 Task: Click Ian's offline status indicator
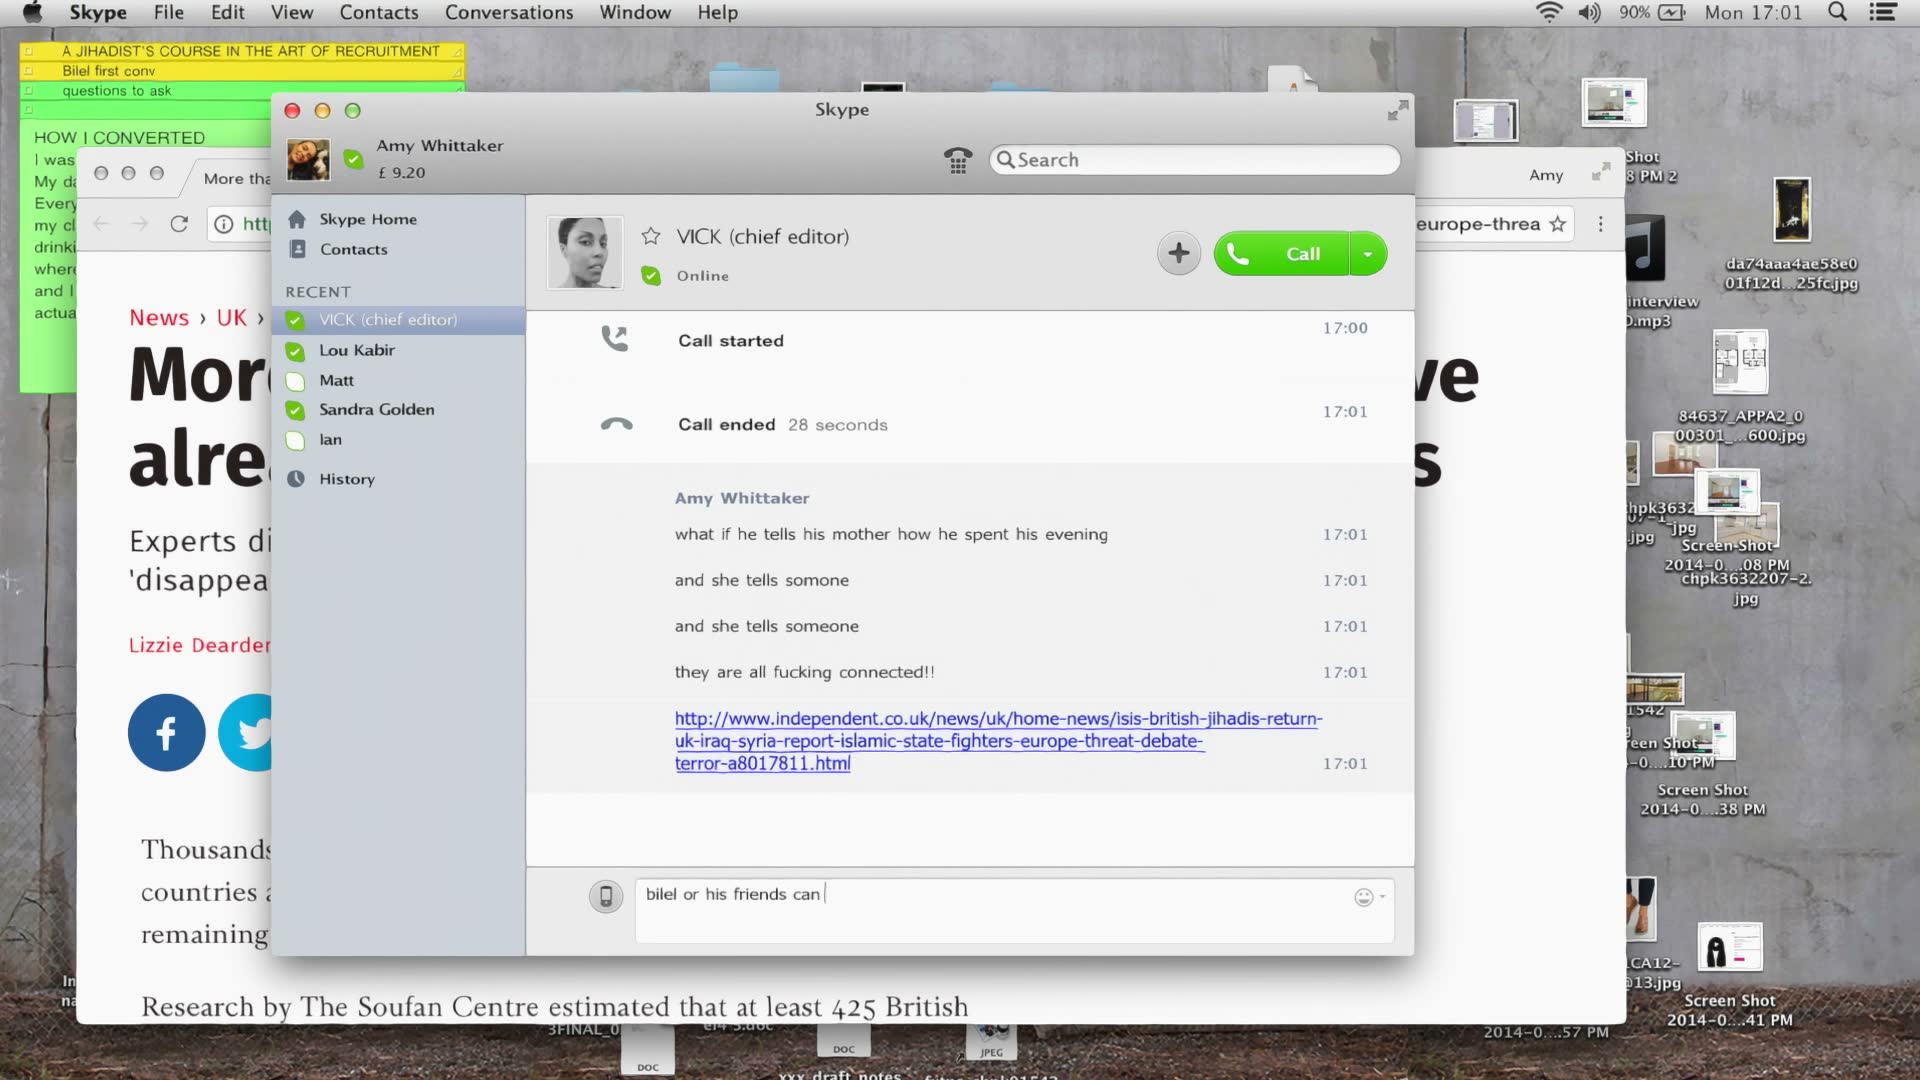(x=295, y=440)
